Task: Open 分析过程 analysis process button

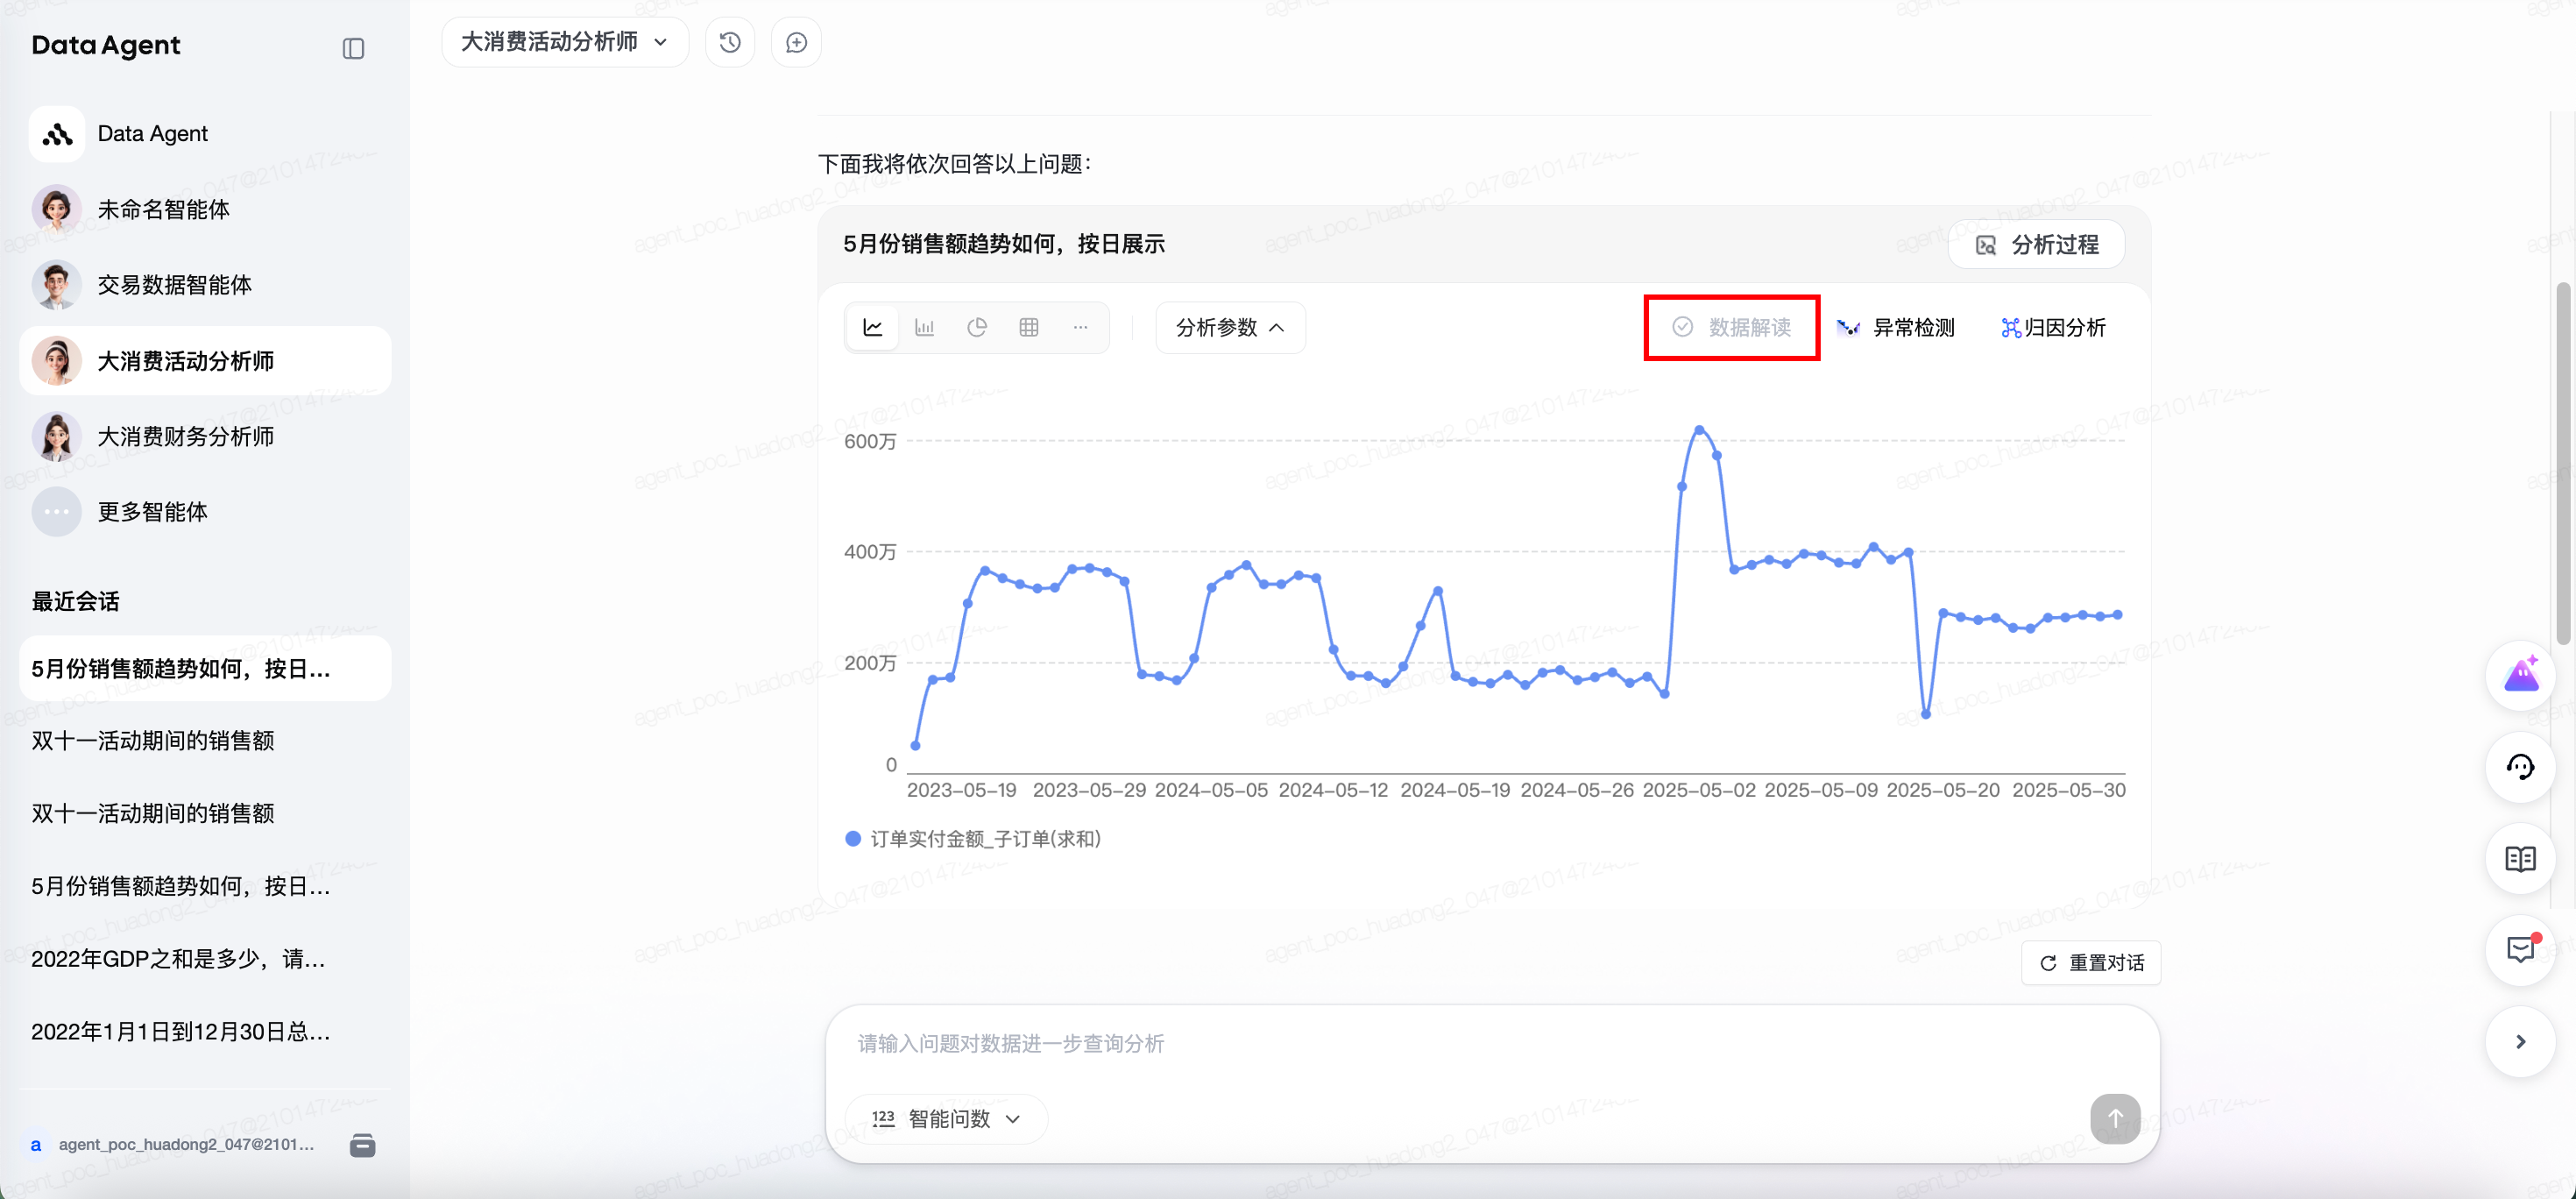Action: [2036, 245]
